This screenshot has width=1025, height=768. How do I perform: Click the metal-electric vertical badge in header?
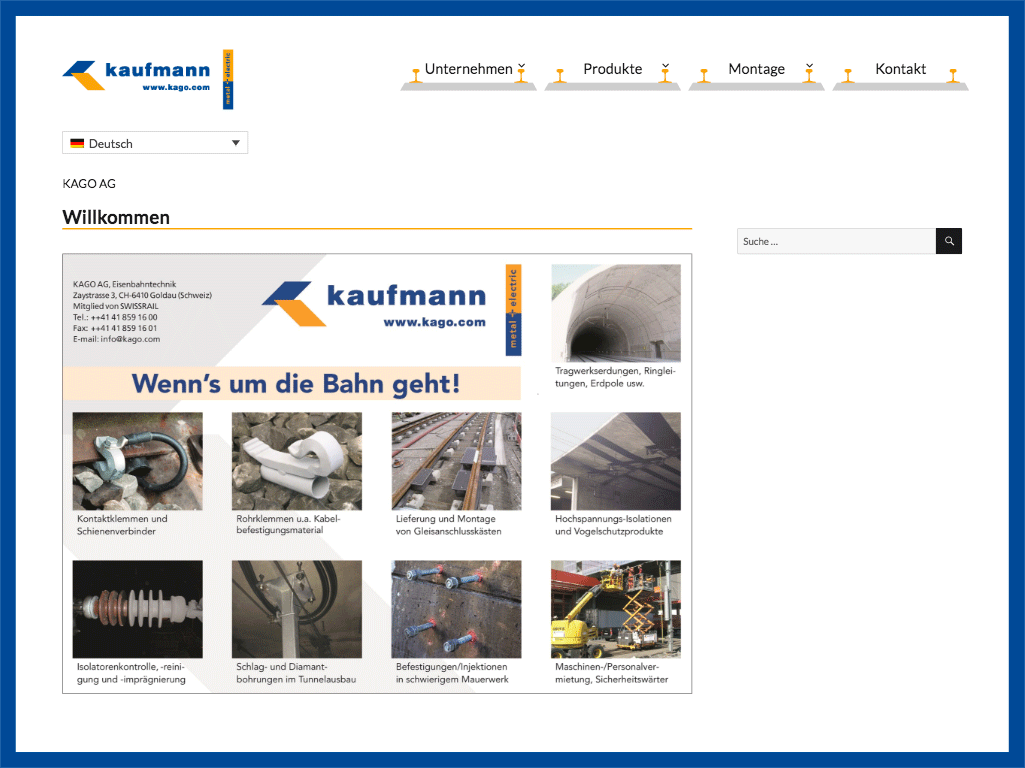pyautogui.click(x=228, y=79)
